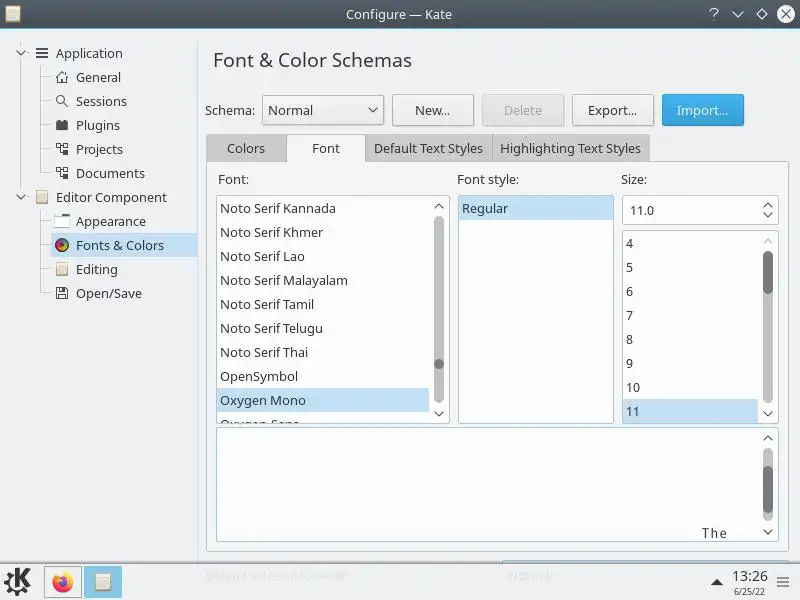Pick size 10 in the size list
This screenshot has width=800, height=600.
(690, 387)
